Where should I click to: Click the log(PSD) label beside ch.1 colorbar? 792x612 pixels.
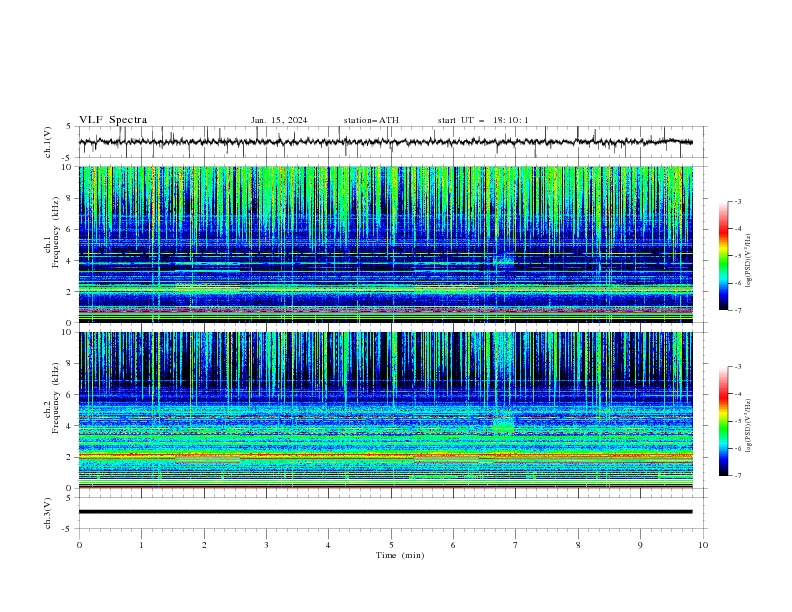tap(749, 261)
